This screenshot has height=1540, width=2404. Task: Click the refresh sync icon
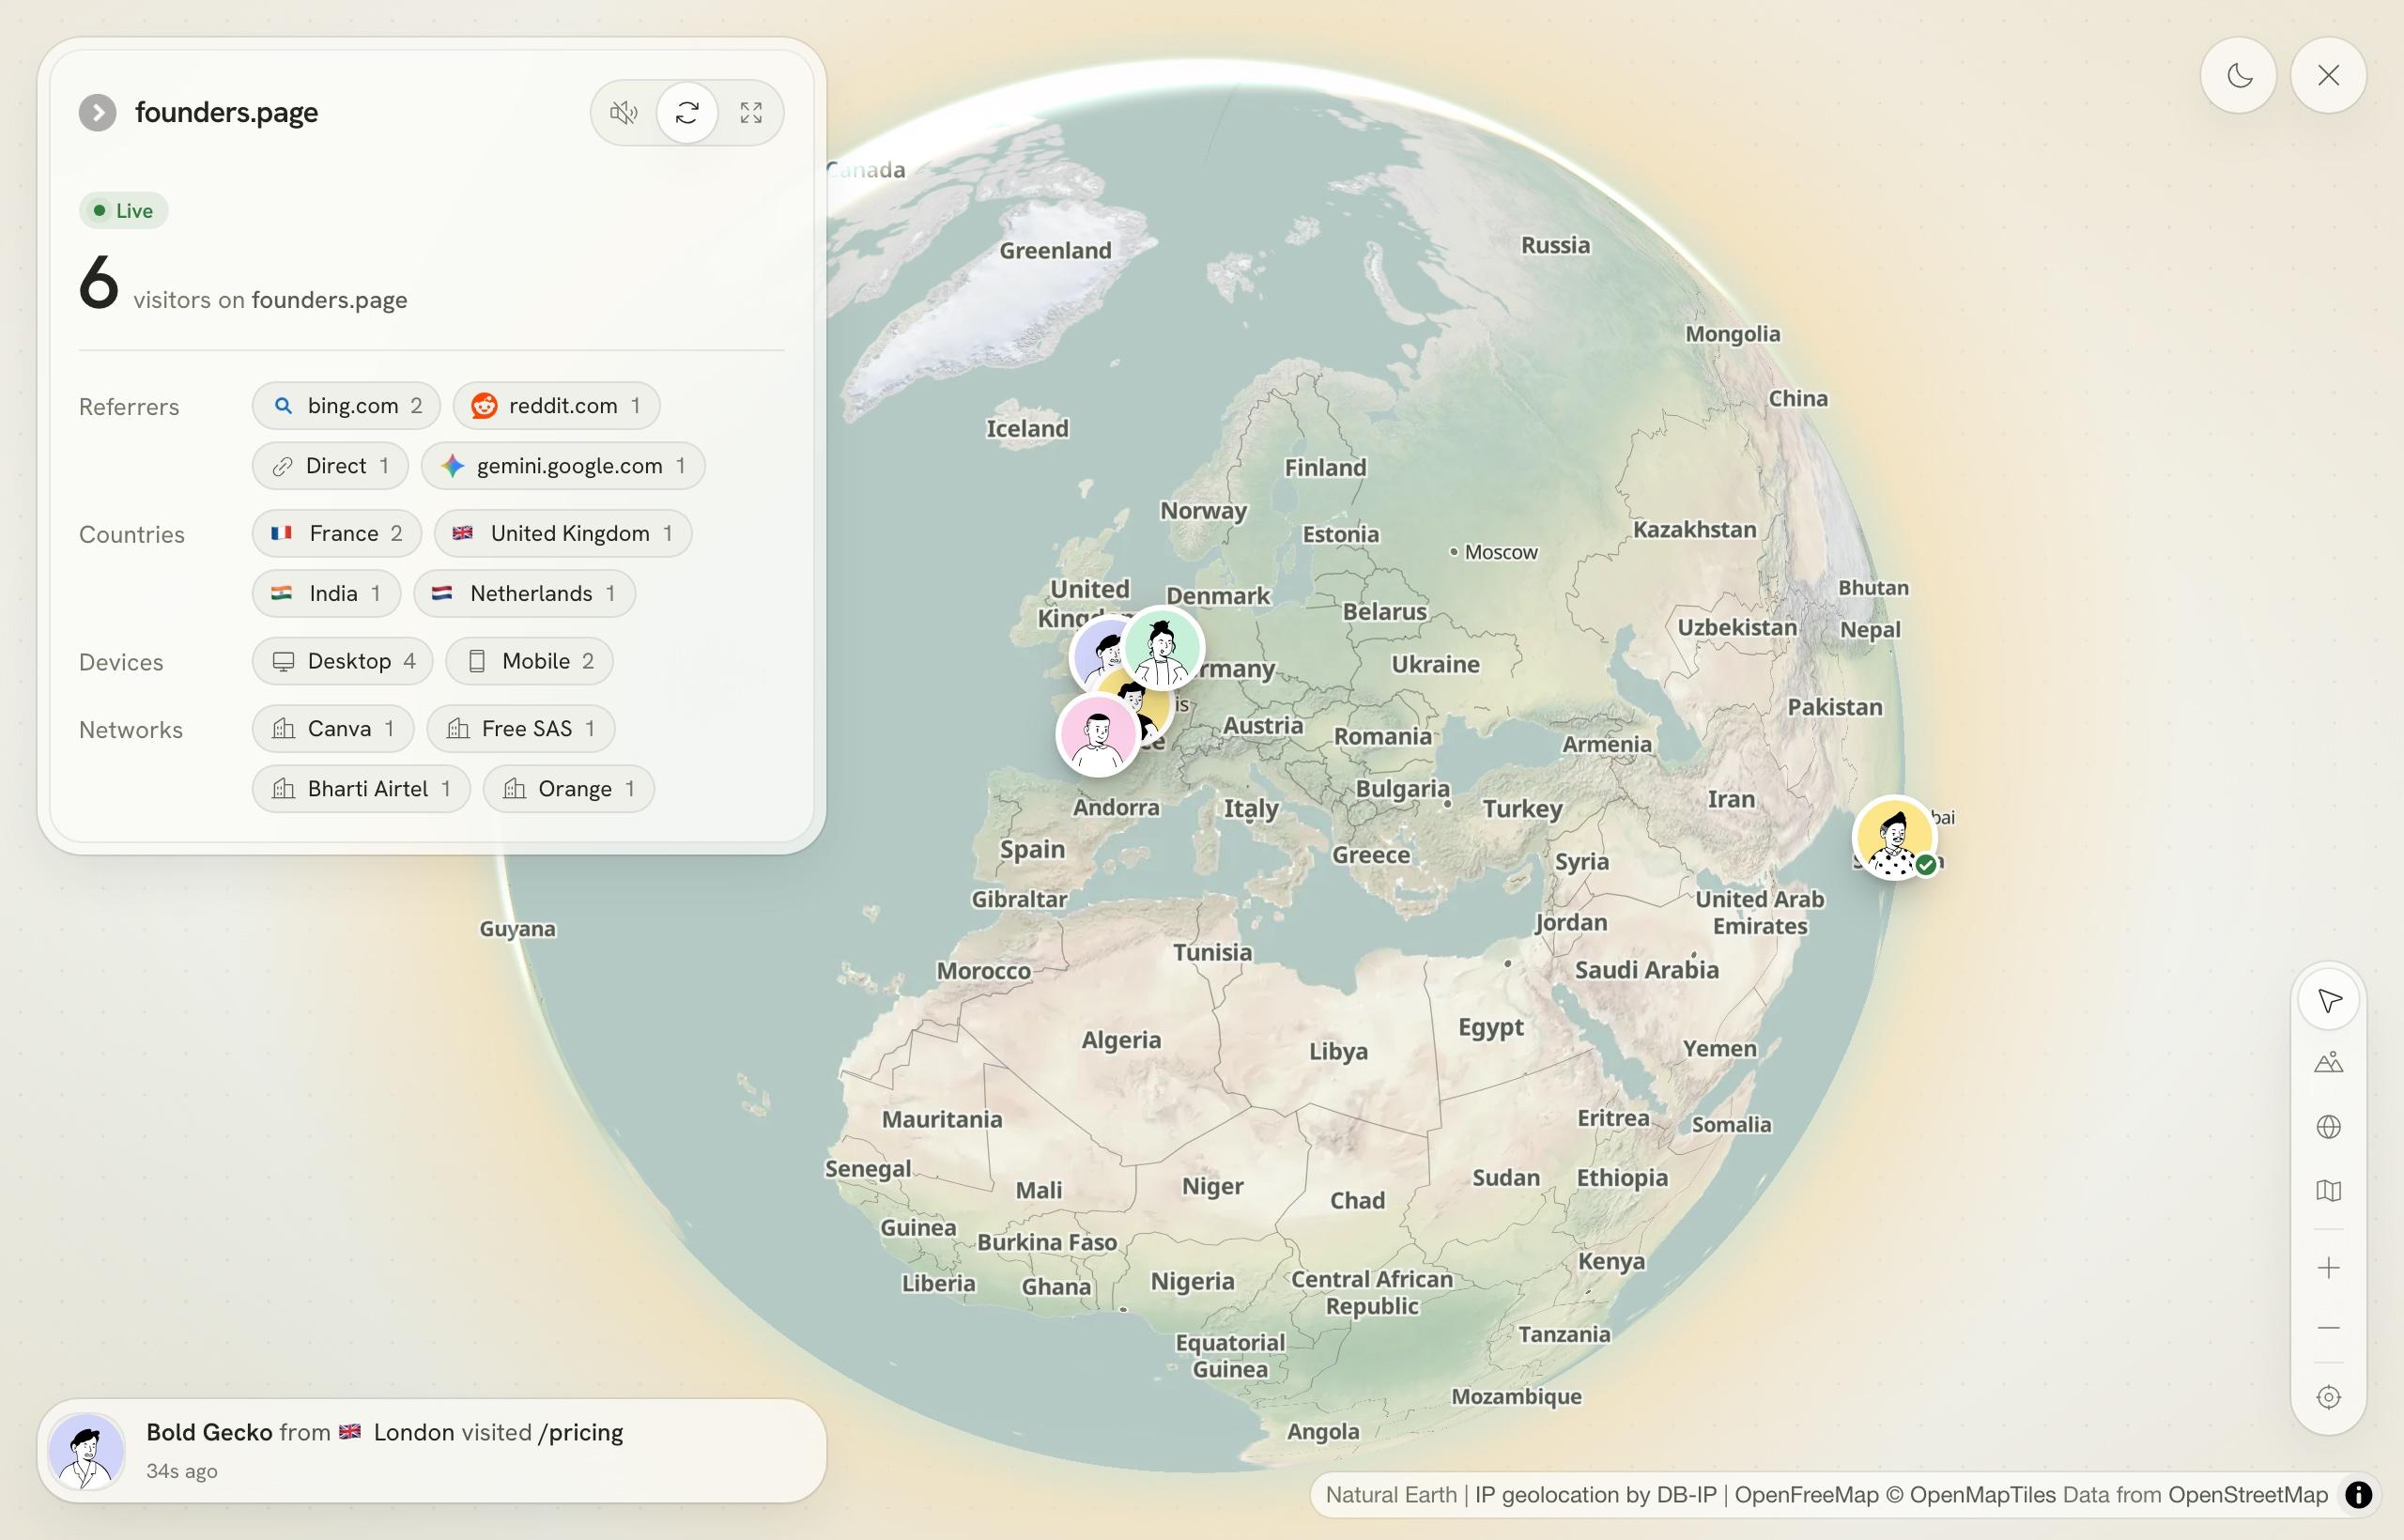point(687,112)
